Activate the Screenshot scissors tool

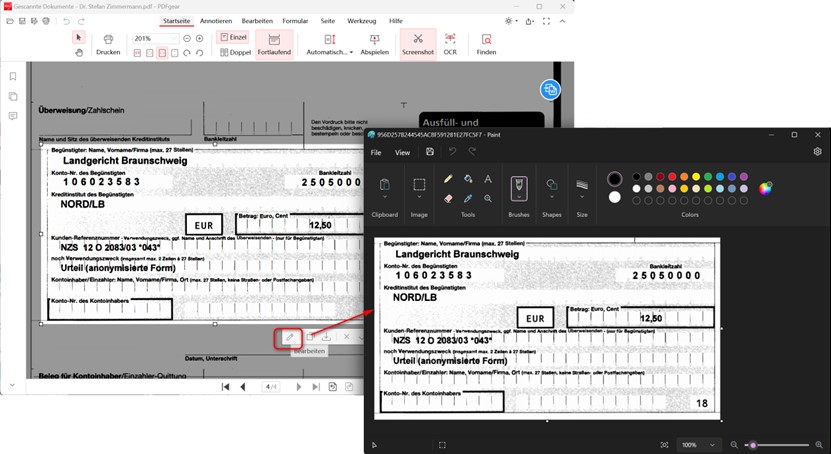tap(418, 44)
